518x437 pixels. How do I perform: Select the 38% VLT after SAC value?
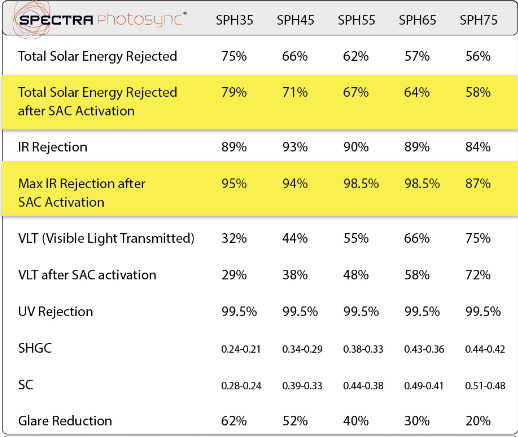(295, 275)
